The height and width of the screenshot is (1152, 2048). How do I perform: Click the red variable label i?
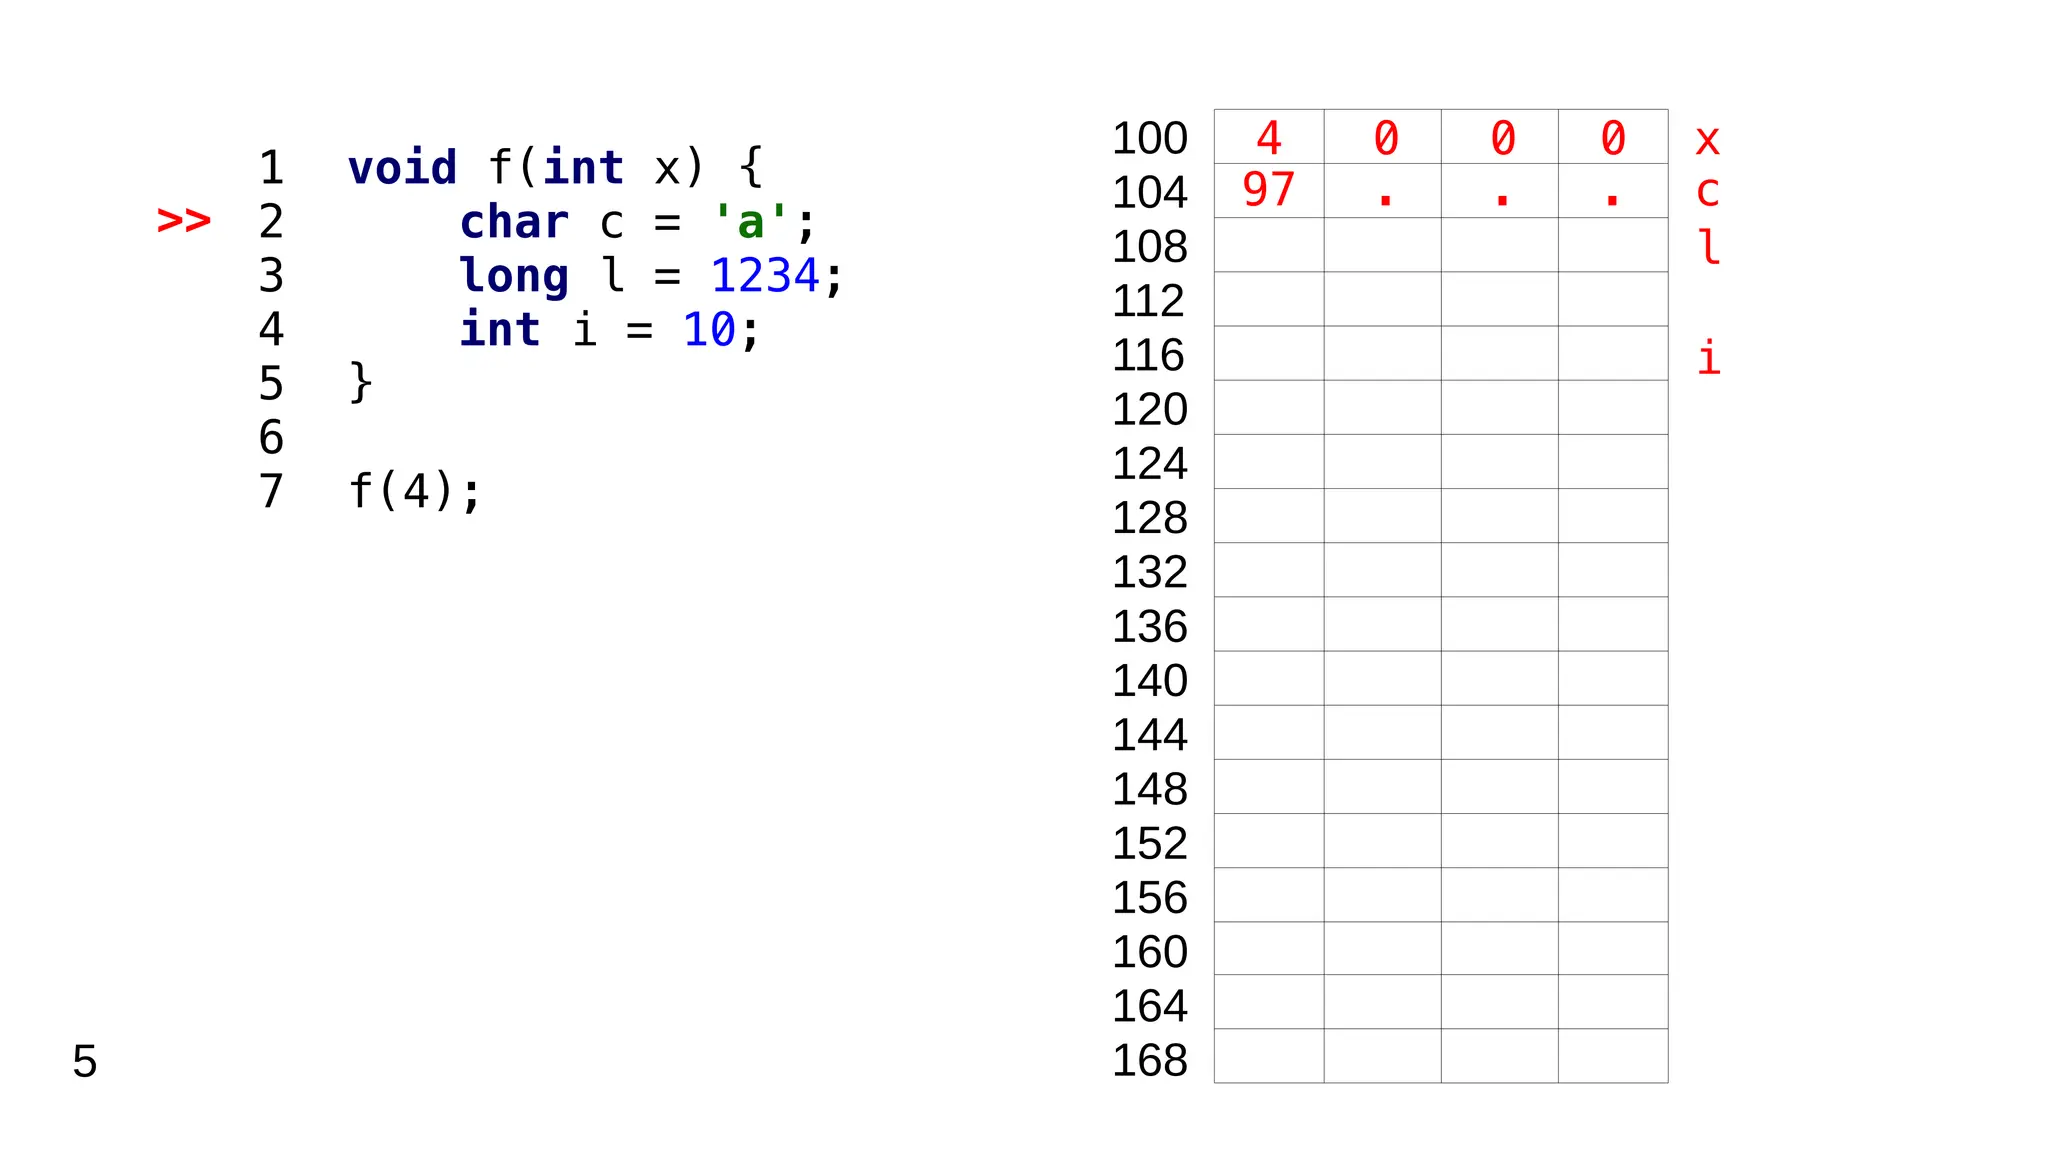pos(1709,357)
